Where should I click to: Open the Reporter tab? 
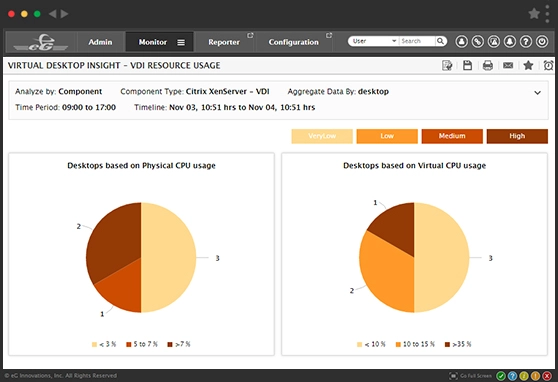pyautogui.click(x=224, y=42)
